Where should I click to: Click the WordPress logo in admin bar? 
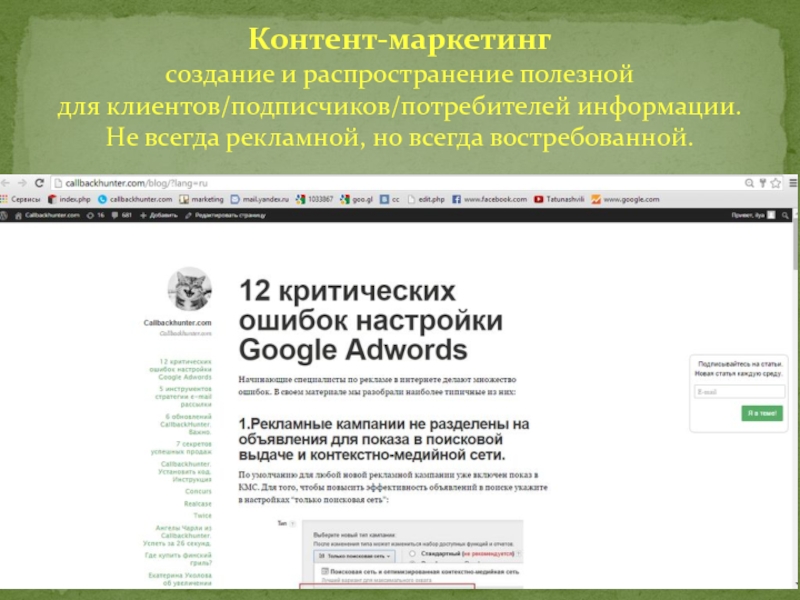4,215
